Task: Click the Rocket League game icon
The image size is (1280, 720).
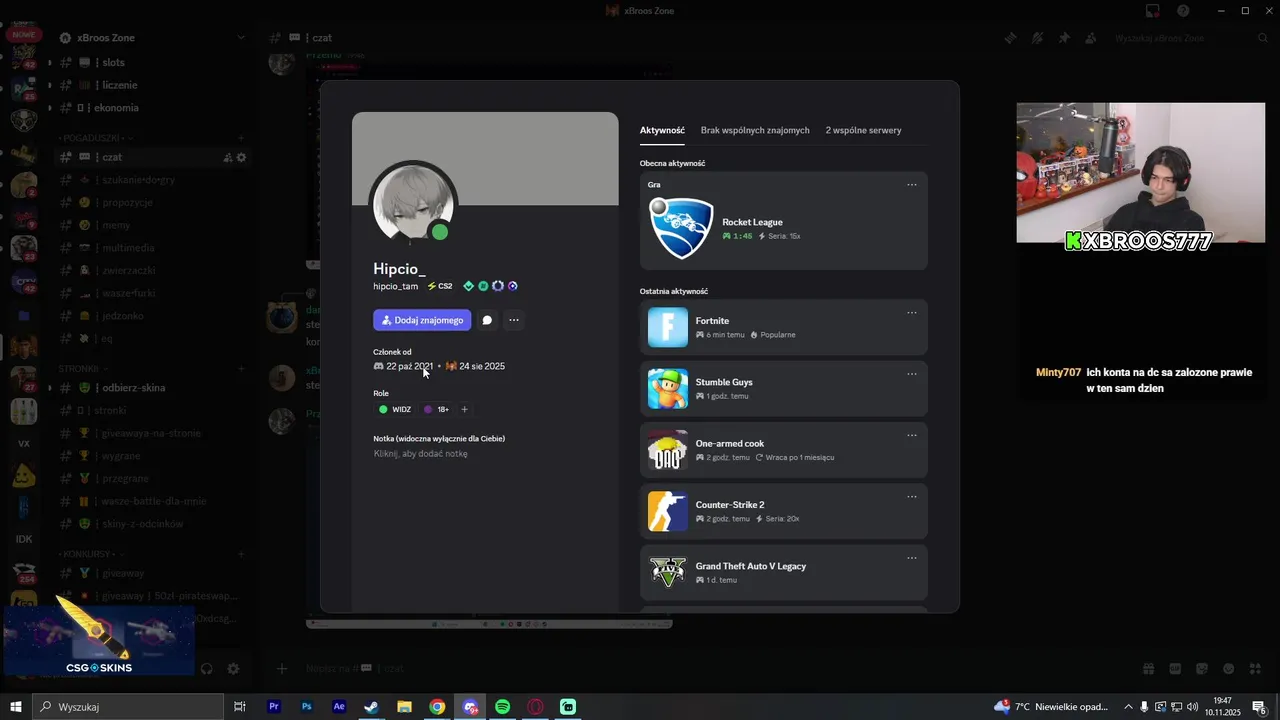Action: 681,229
